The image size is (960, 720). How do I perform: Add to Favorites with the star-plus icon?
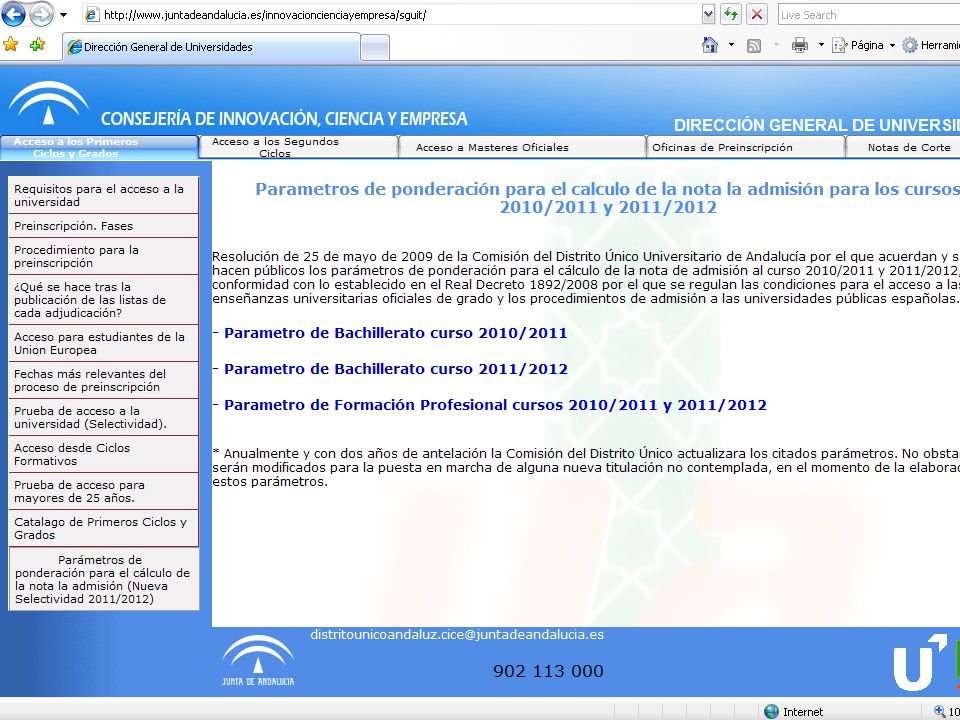[x=37, y=45]
